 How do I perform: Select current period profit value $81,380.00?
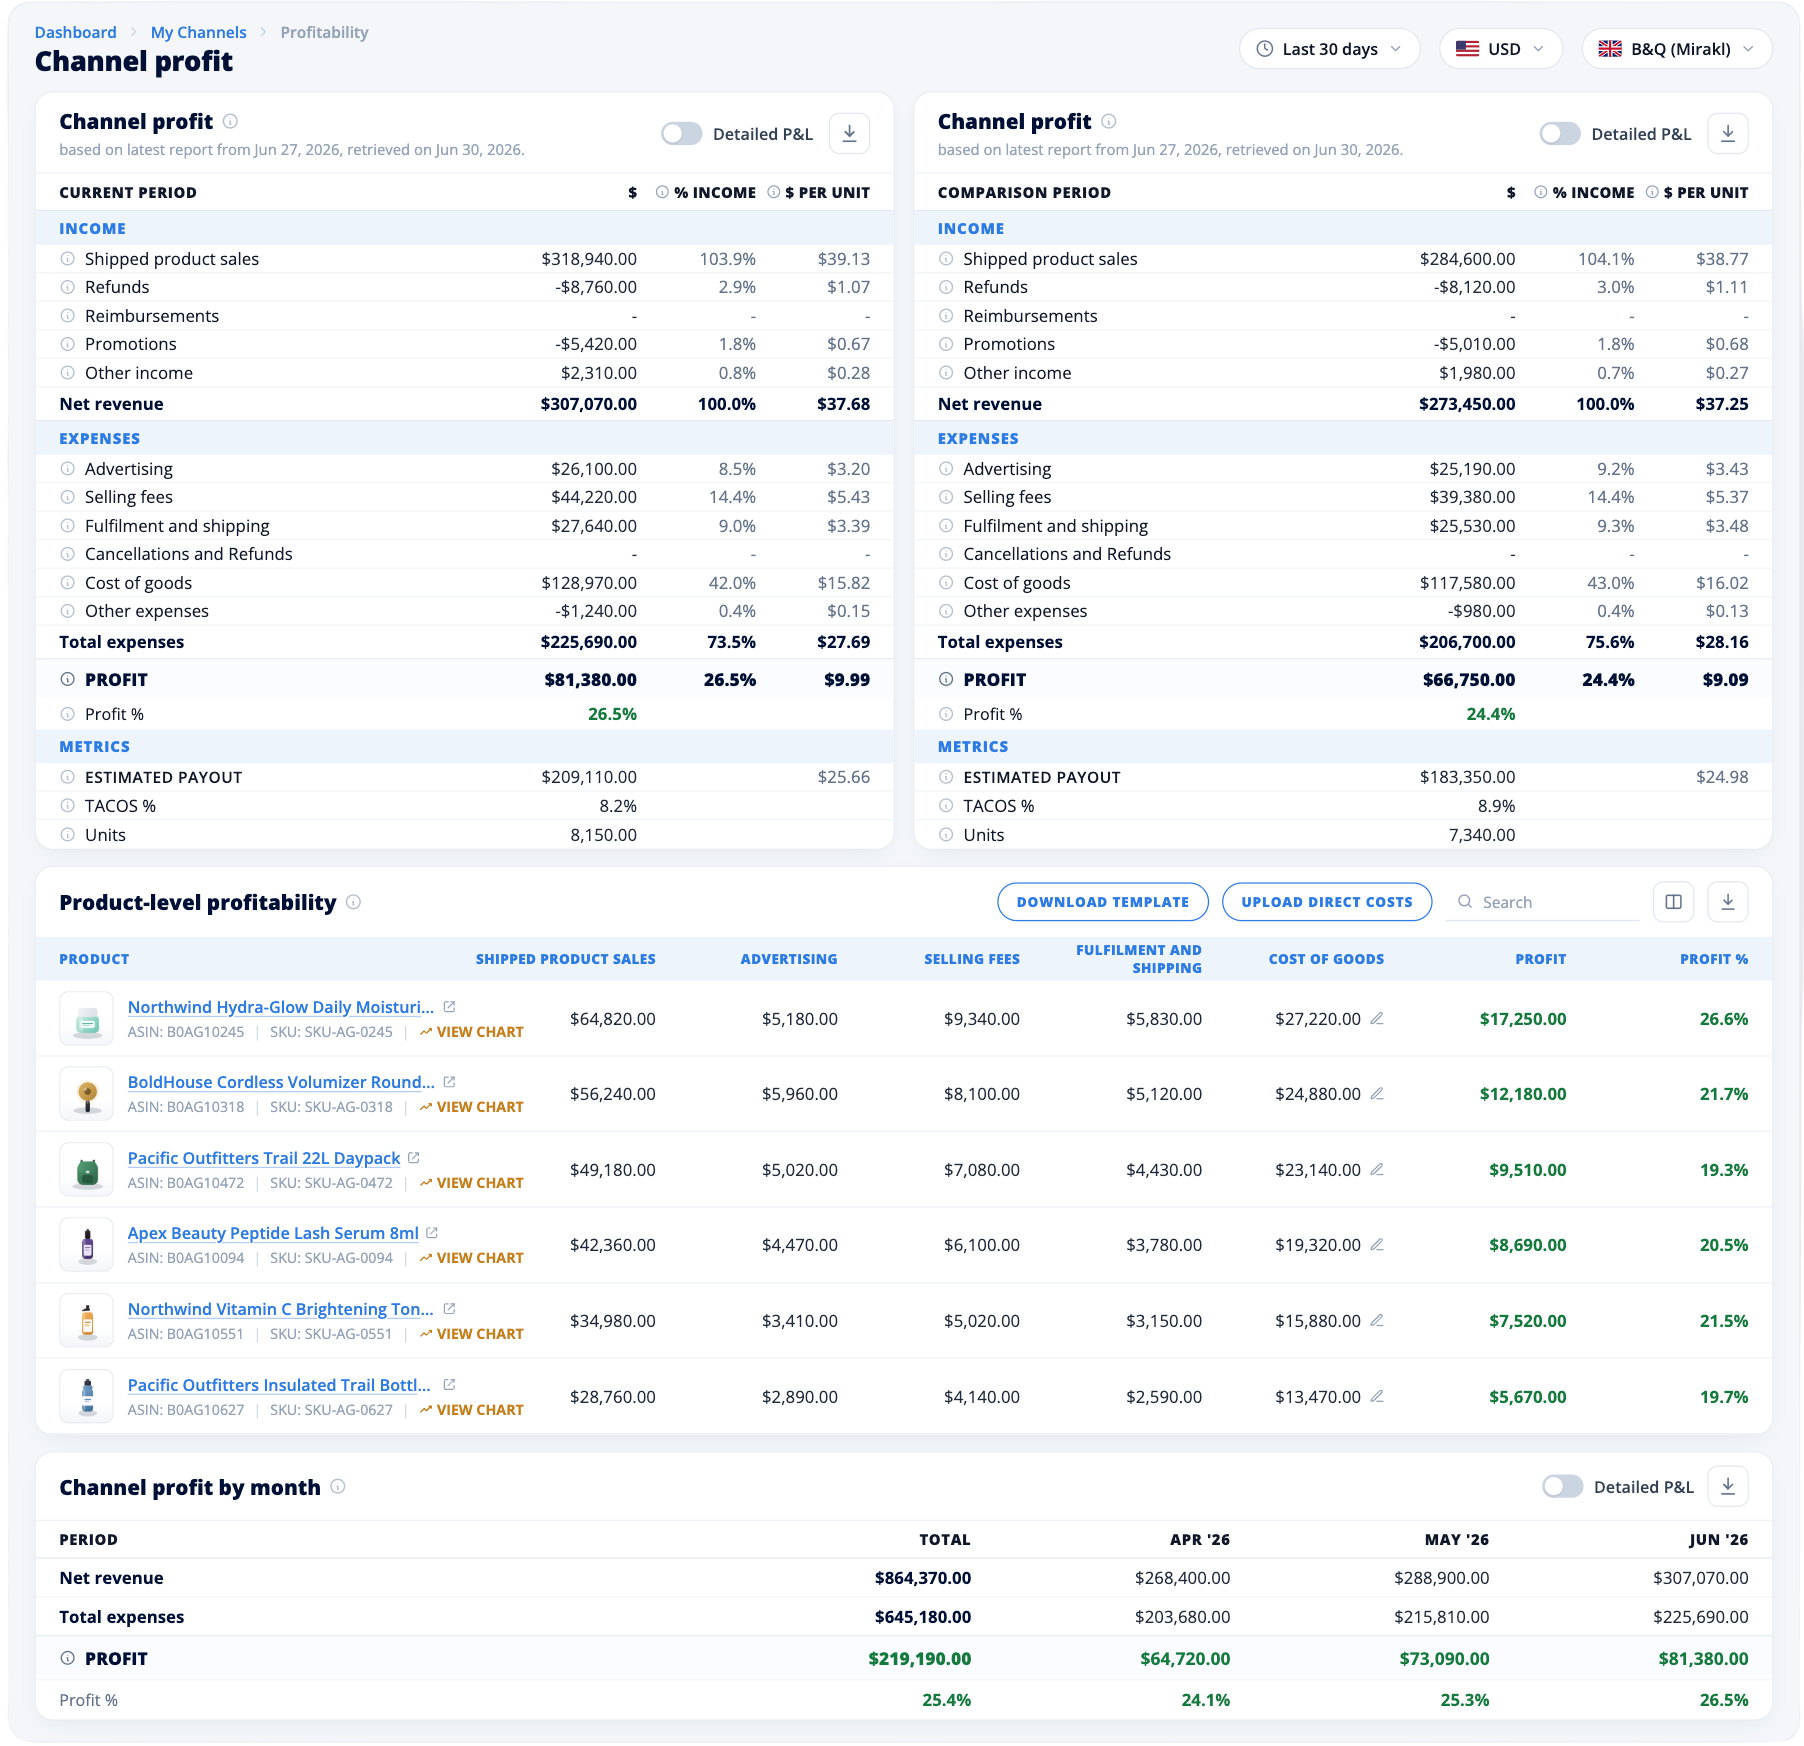590,680
